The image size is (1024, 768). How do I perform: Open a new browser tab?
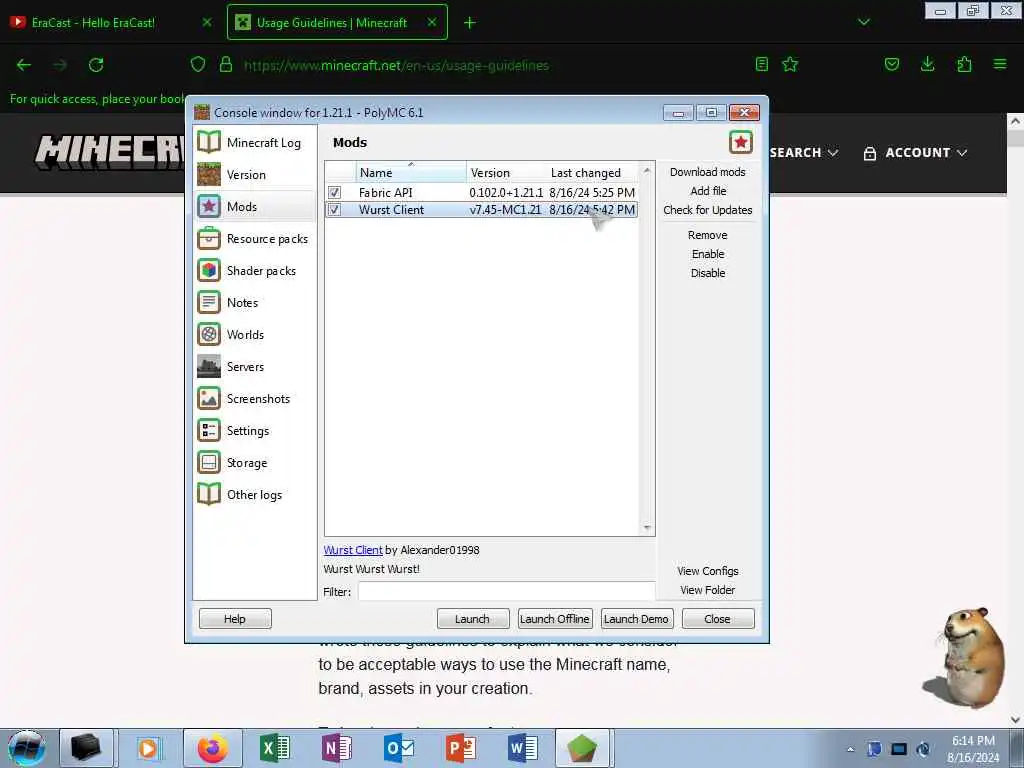tap(470, 23)
